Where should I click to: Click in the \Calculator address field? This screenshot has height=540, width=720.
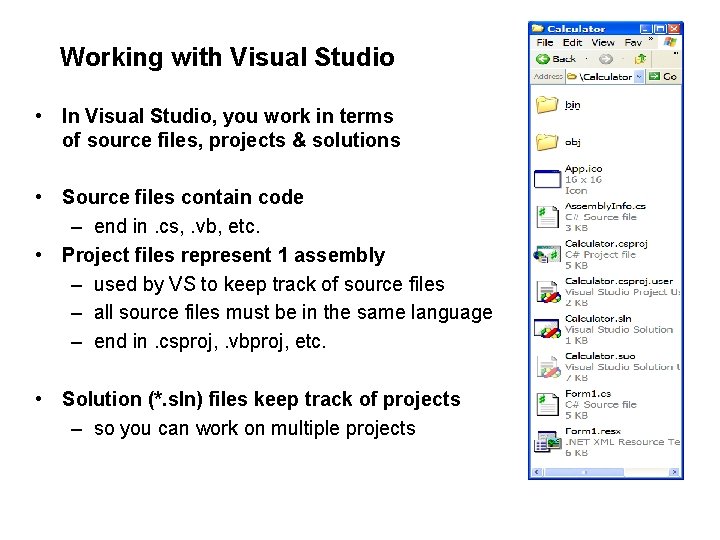(601, 77)
